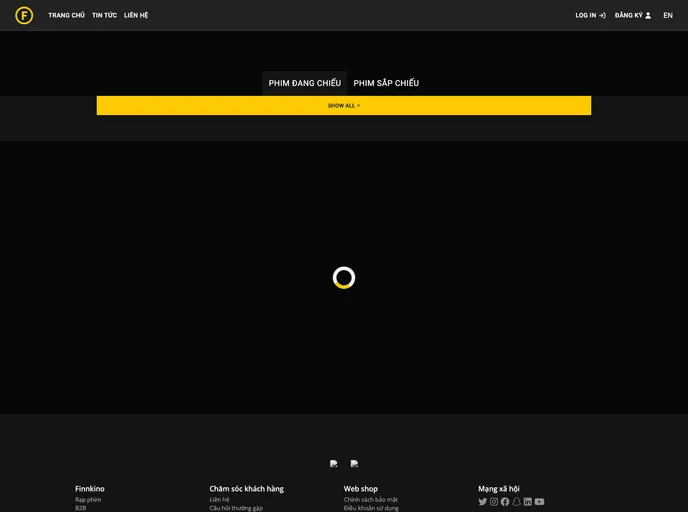Image resolution: width=688 pixels, height=512 pixels.
Task: Click the yellow Show All button
Action: [x=344, y=106]
